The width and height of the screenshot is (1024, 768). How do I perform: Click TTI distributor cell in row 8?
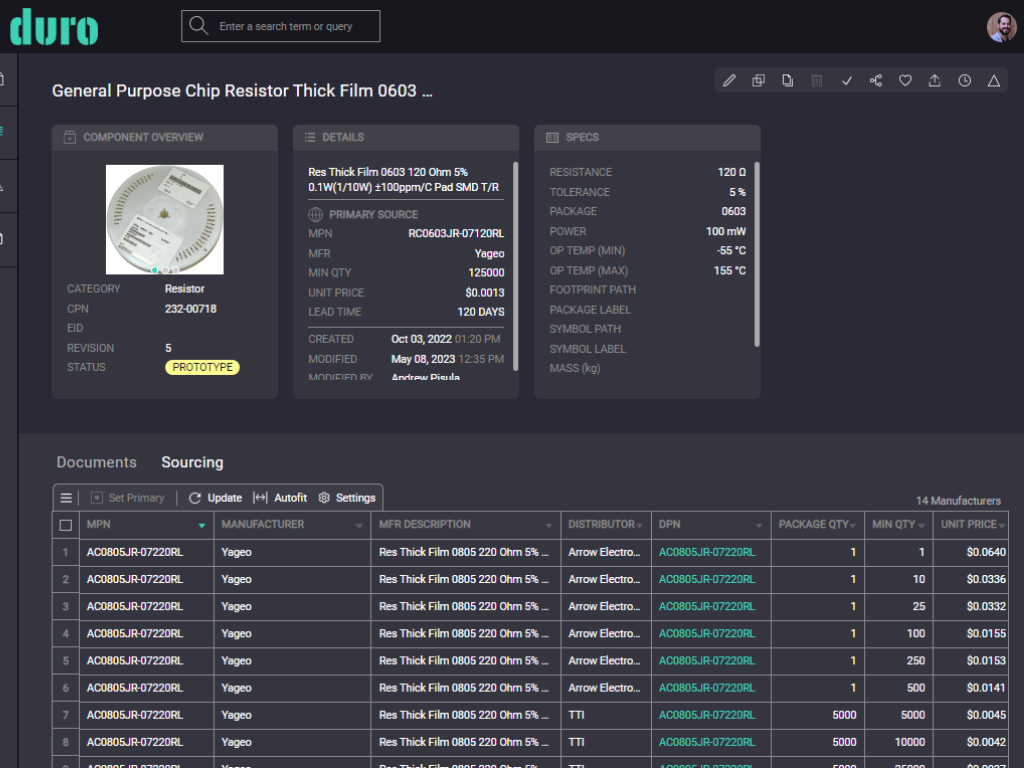[x=606, y=743]
